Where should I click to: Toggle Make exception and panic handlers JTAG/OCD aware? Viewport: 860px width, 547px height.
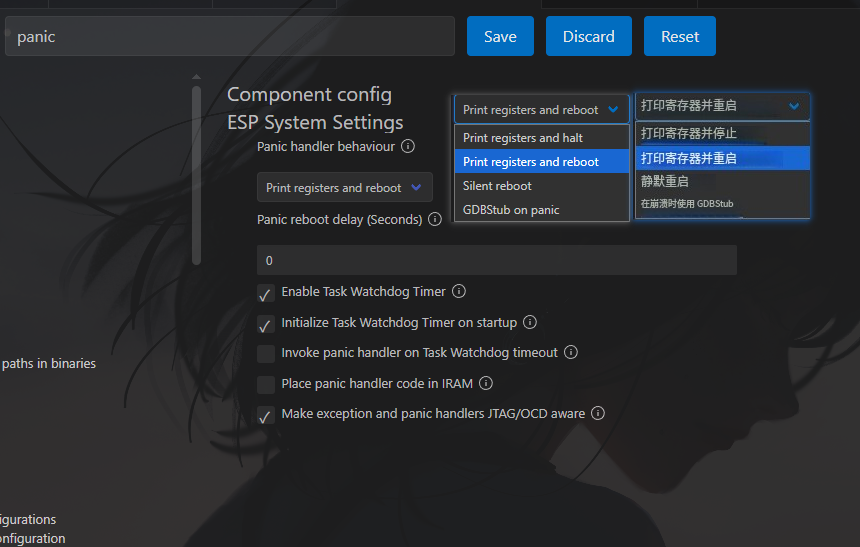click(266, 415)
